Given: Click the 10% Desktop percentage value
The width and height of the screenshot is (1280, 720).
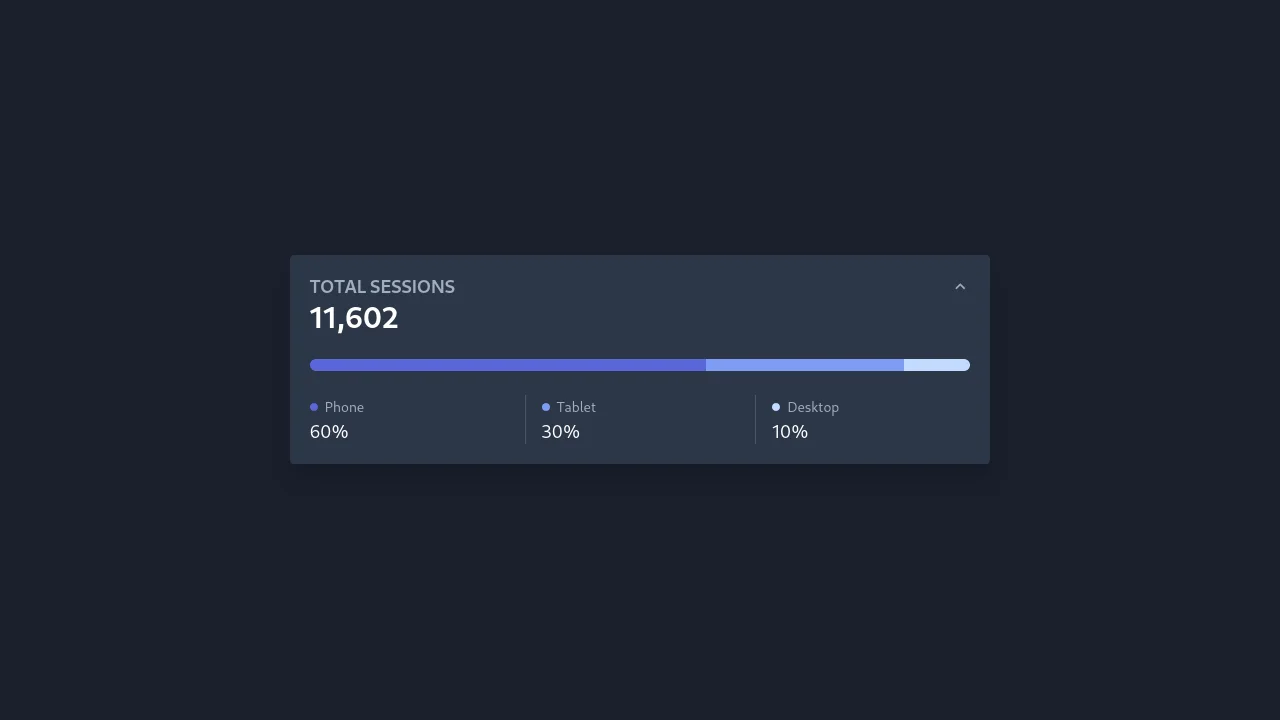Looking at the screenshot, I should point(790,431).
